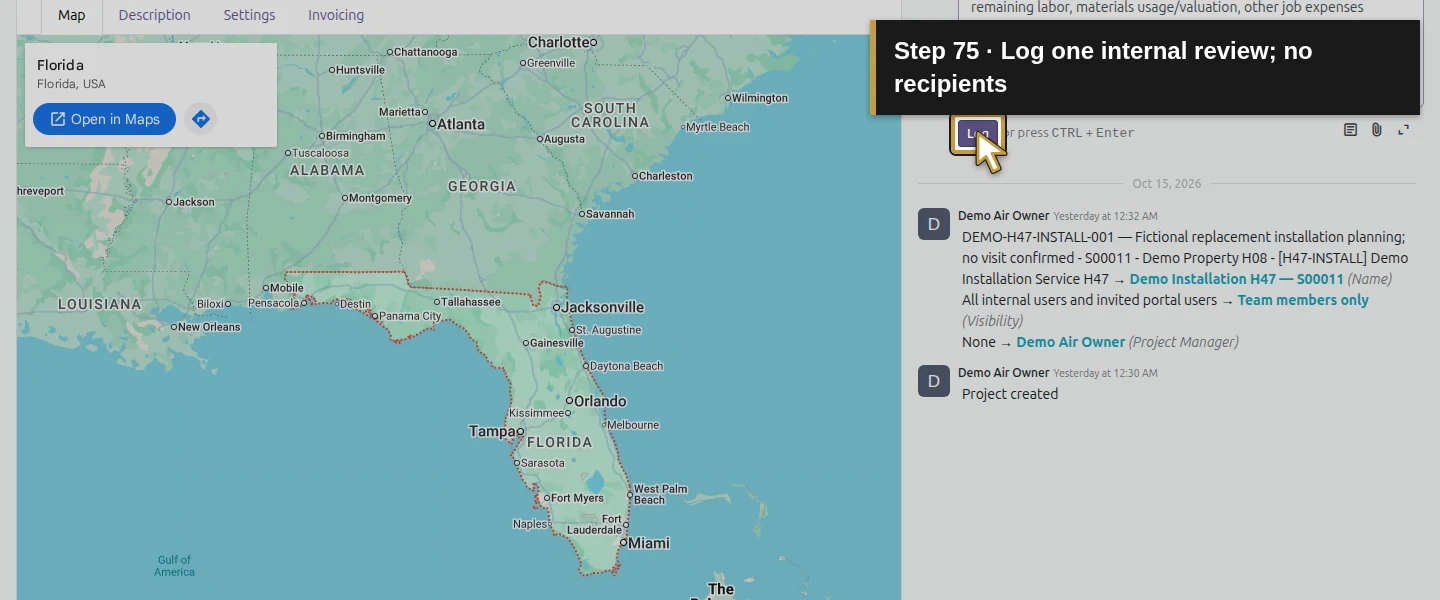
Task: Attach a file using the paperclip icon
Action: point(1377,130)
